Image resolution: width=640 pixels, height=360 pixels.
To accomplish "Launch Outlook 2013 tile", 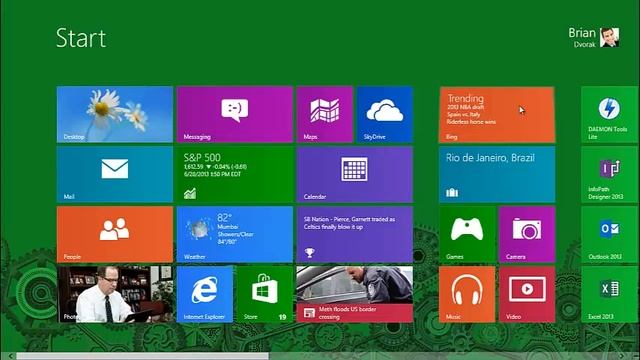I will coord(610,234).
